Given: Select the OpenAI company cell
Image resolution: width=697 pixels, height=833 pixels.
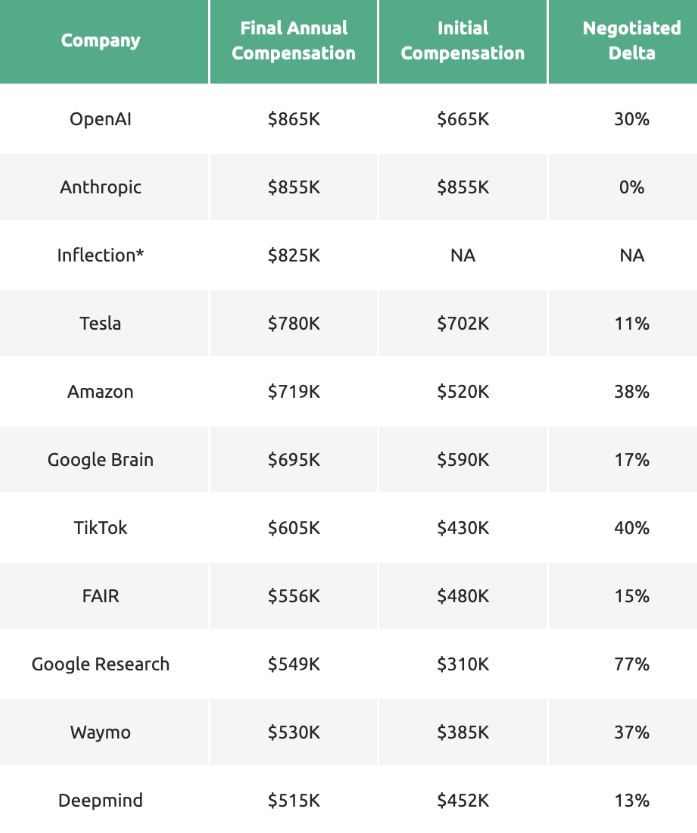Looking at the screenshot, I should pyautogui.click(x=100, y=119).
